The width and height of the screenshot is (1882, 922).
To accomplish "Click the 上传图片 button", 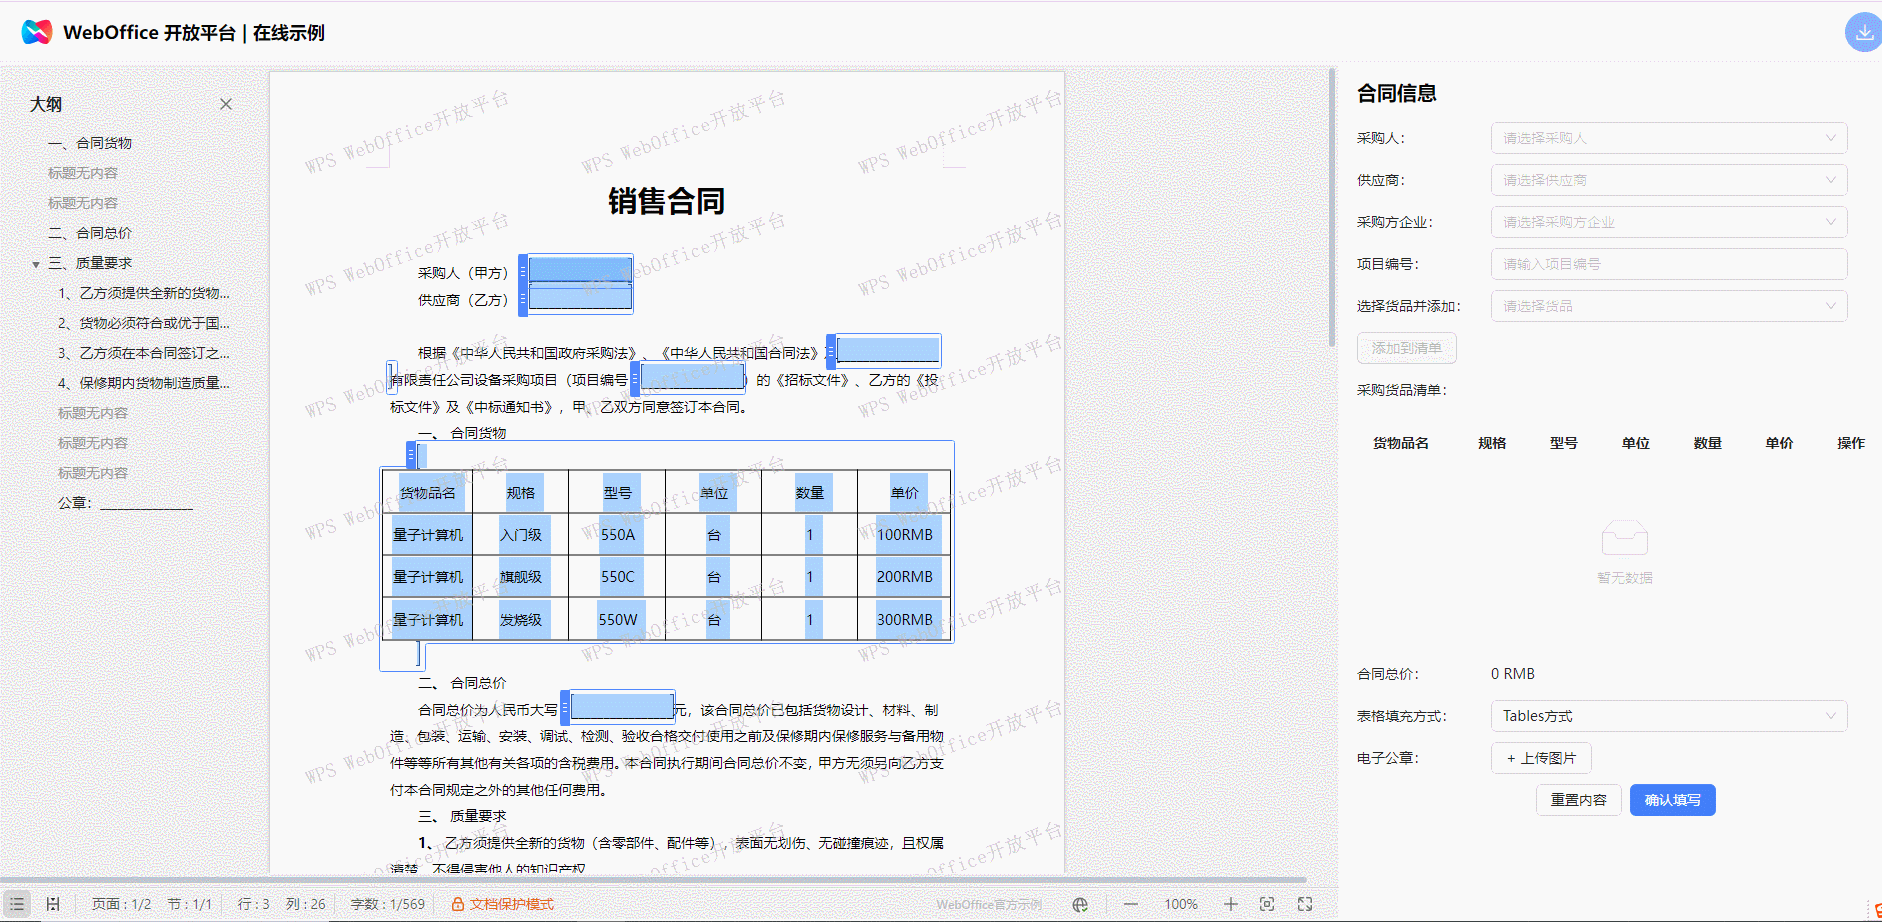I will point(1541,758).
